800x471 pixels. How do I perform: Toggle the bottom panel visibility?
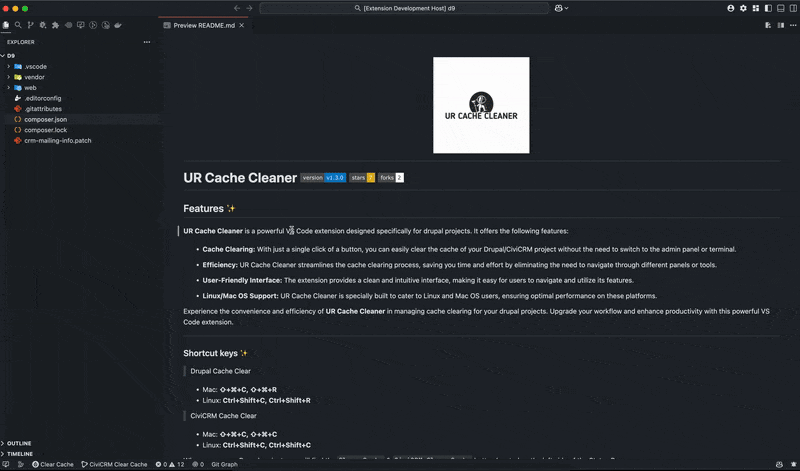click(781, 8)
